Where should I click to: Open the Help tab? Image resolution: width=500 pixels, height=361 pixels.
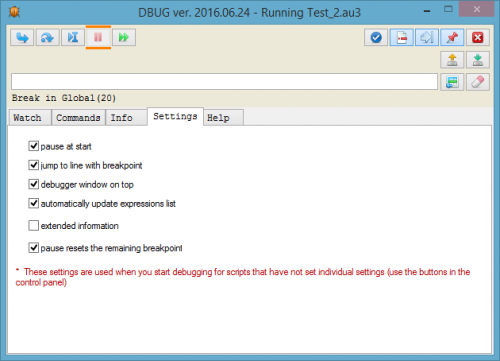[223, 118]
